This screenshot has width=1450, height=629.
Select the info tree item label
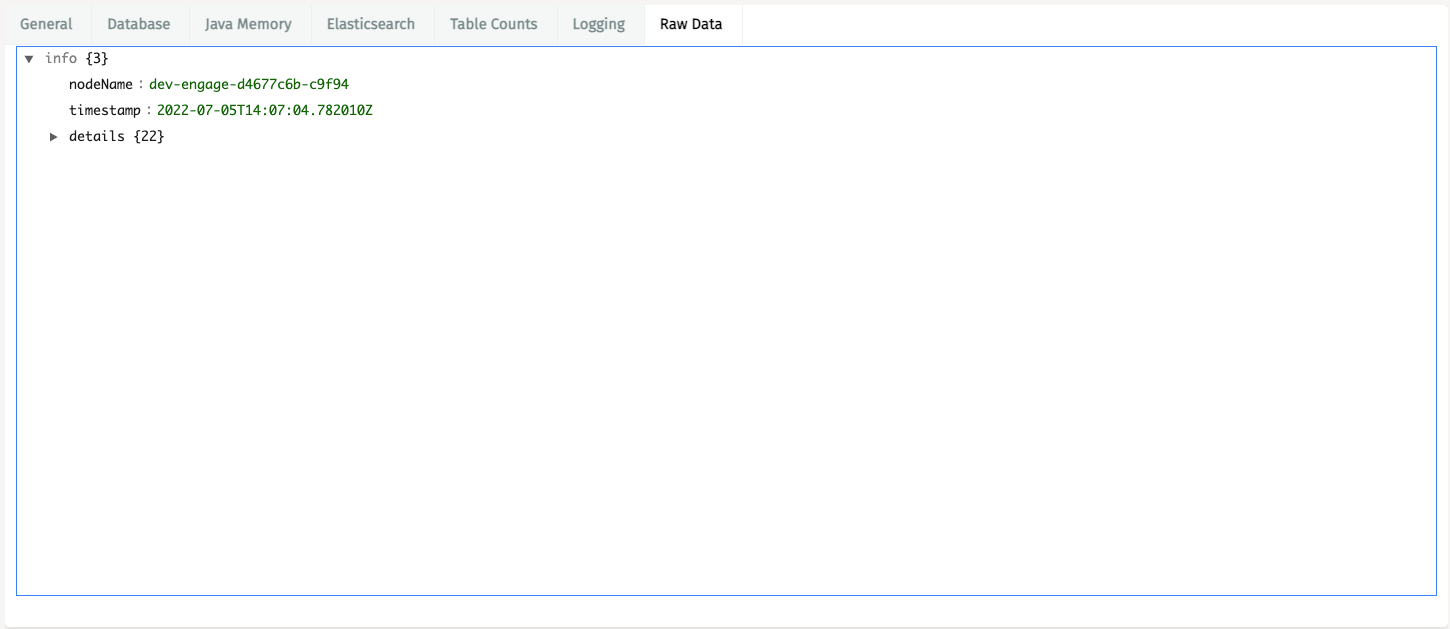[62, 58]
